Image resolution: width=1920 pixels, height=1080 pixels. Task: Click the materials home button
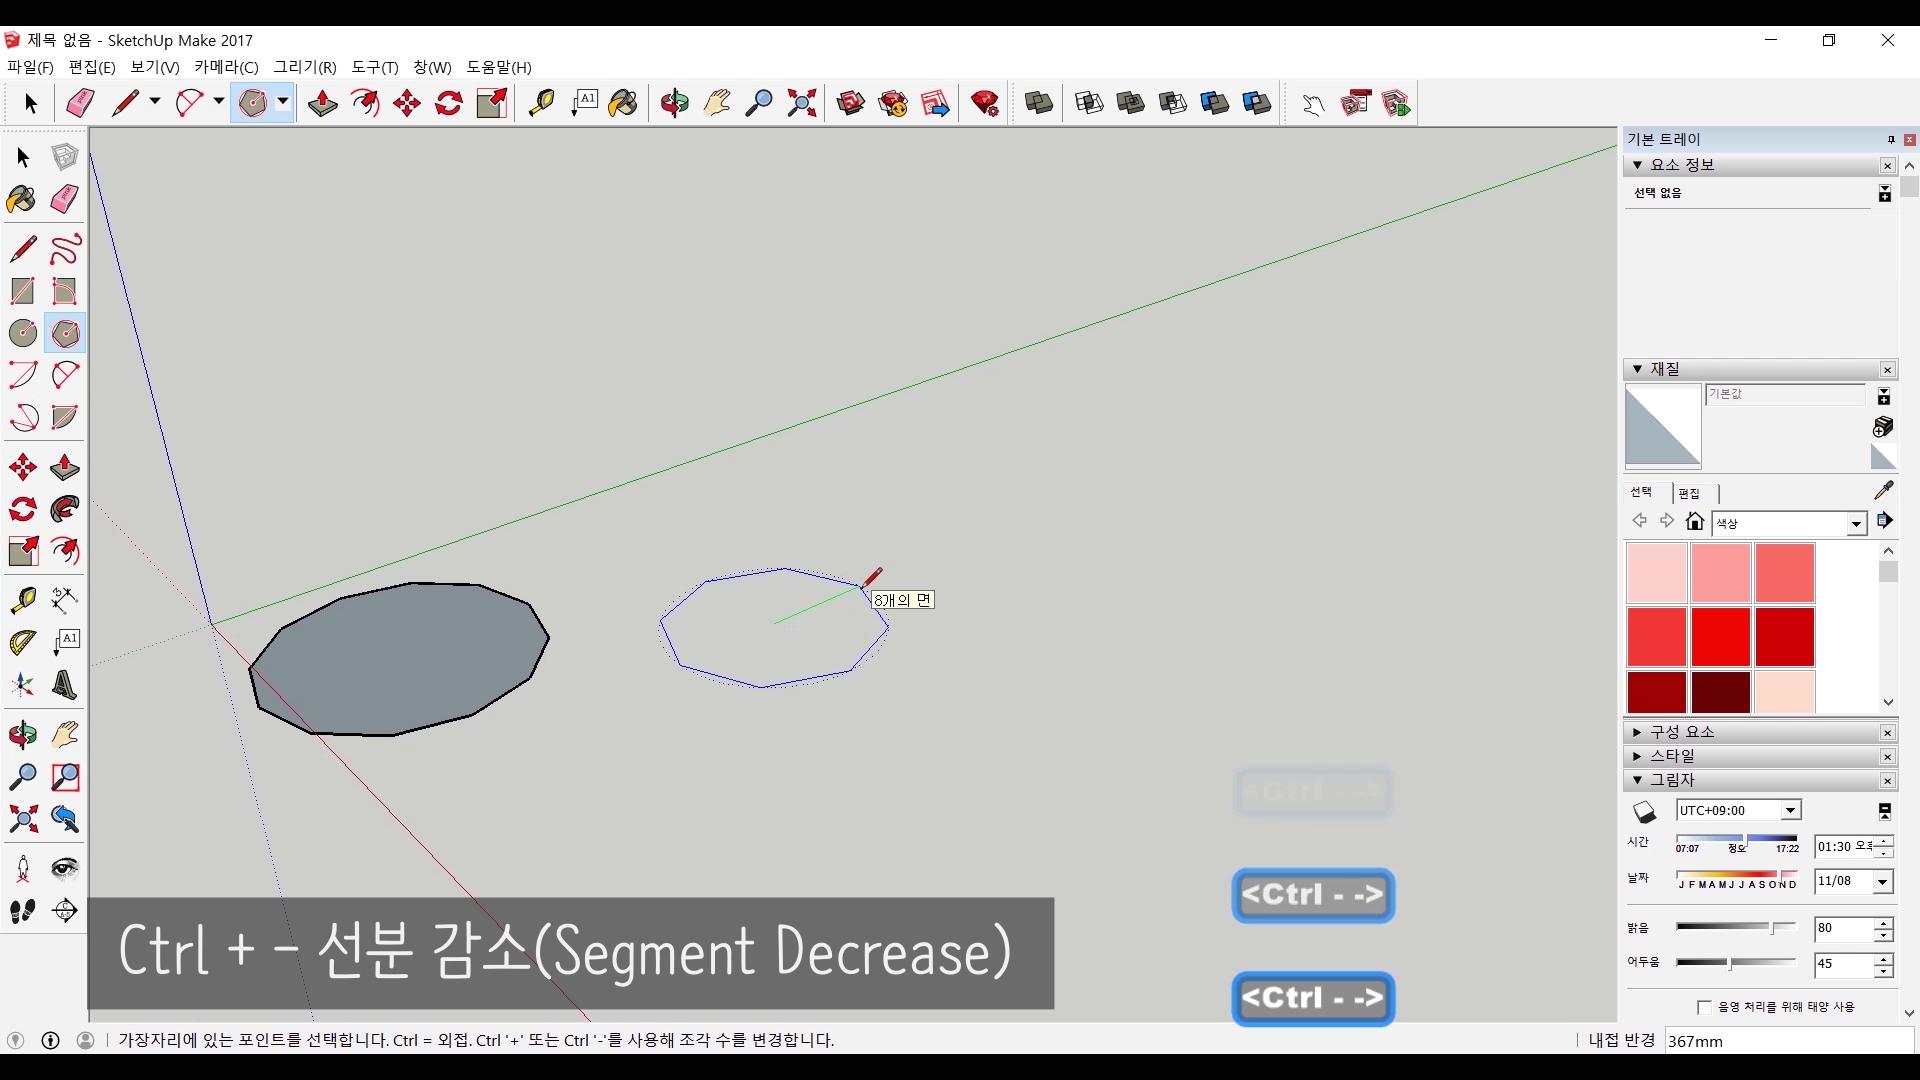[x=1694, y=521]
